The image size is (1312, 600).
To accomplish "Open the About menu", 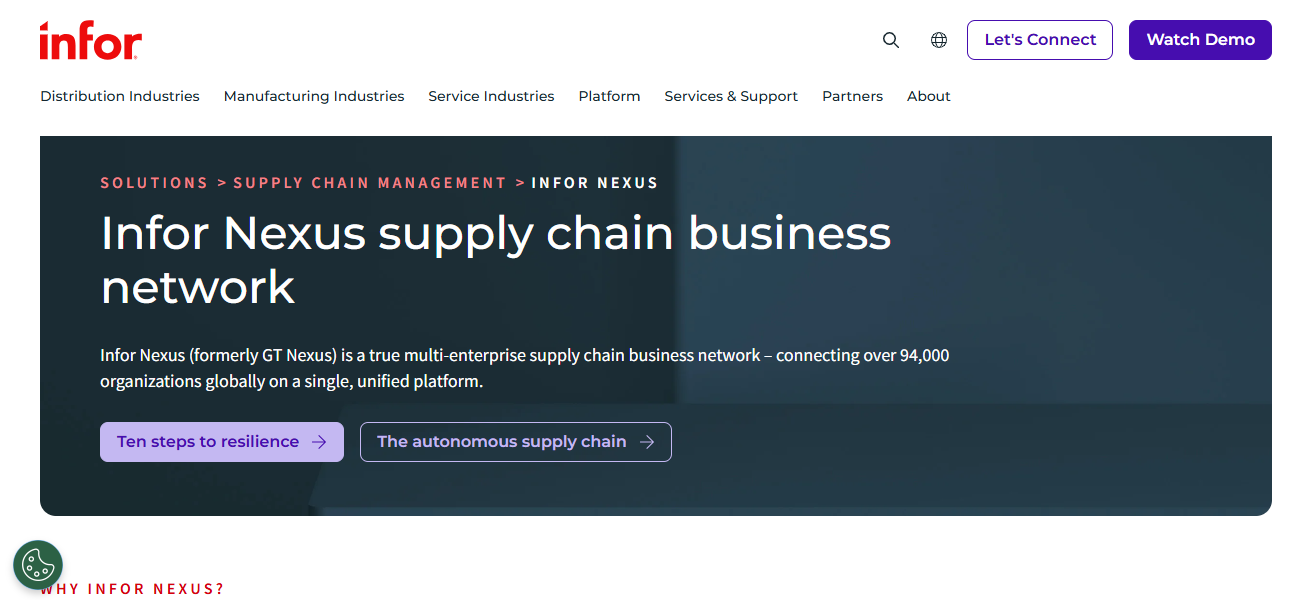I will (928, 96).
